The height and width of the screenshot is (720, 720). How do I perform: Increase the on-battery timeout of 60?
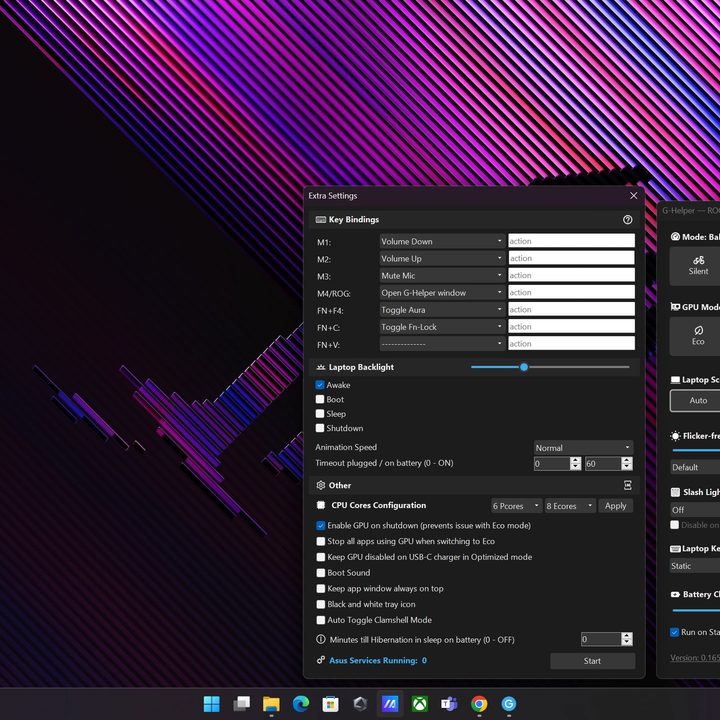pyautogui.click(x=627, y=461)
